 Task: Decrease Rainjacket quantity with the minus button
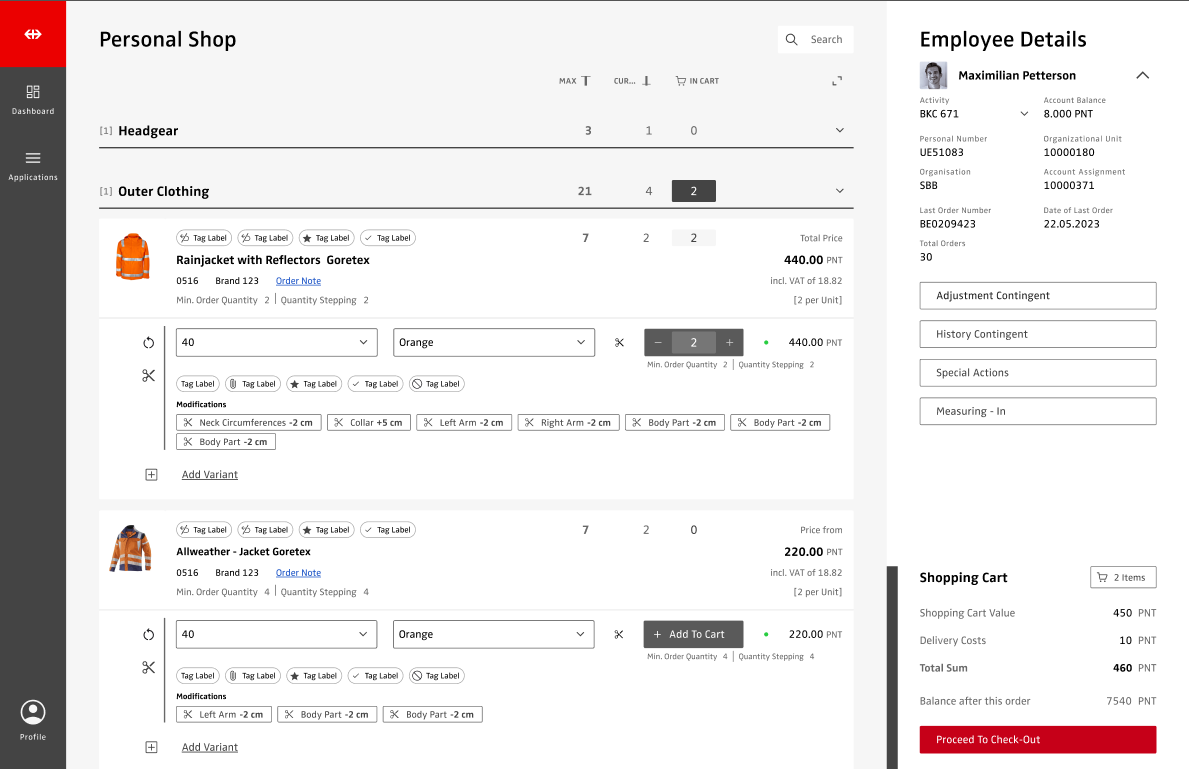coord(658,343)
